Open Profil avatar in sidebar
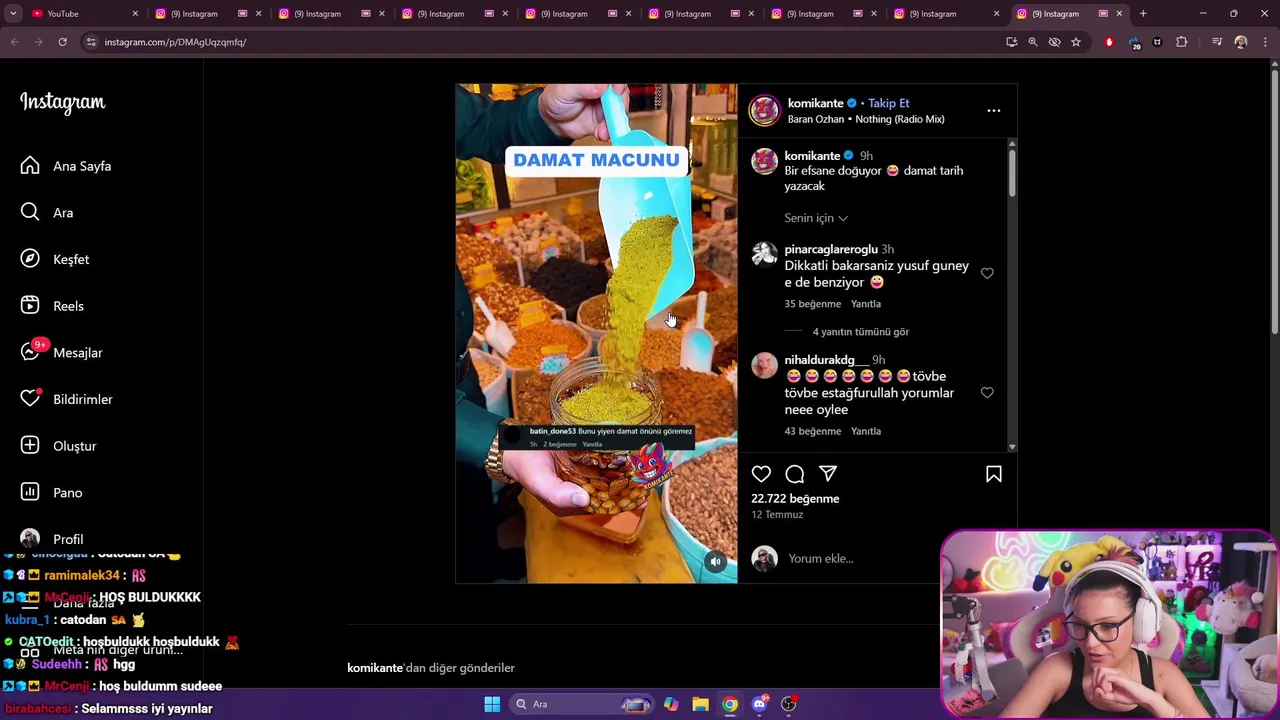The width and height of the screenshot is (1280, 720). [x=30, y=539]
